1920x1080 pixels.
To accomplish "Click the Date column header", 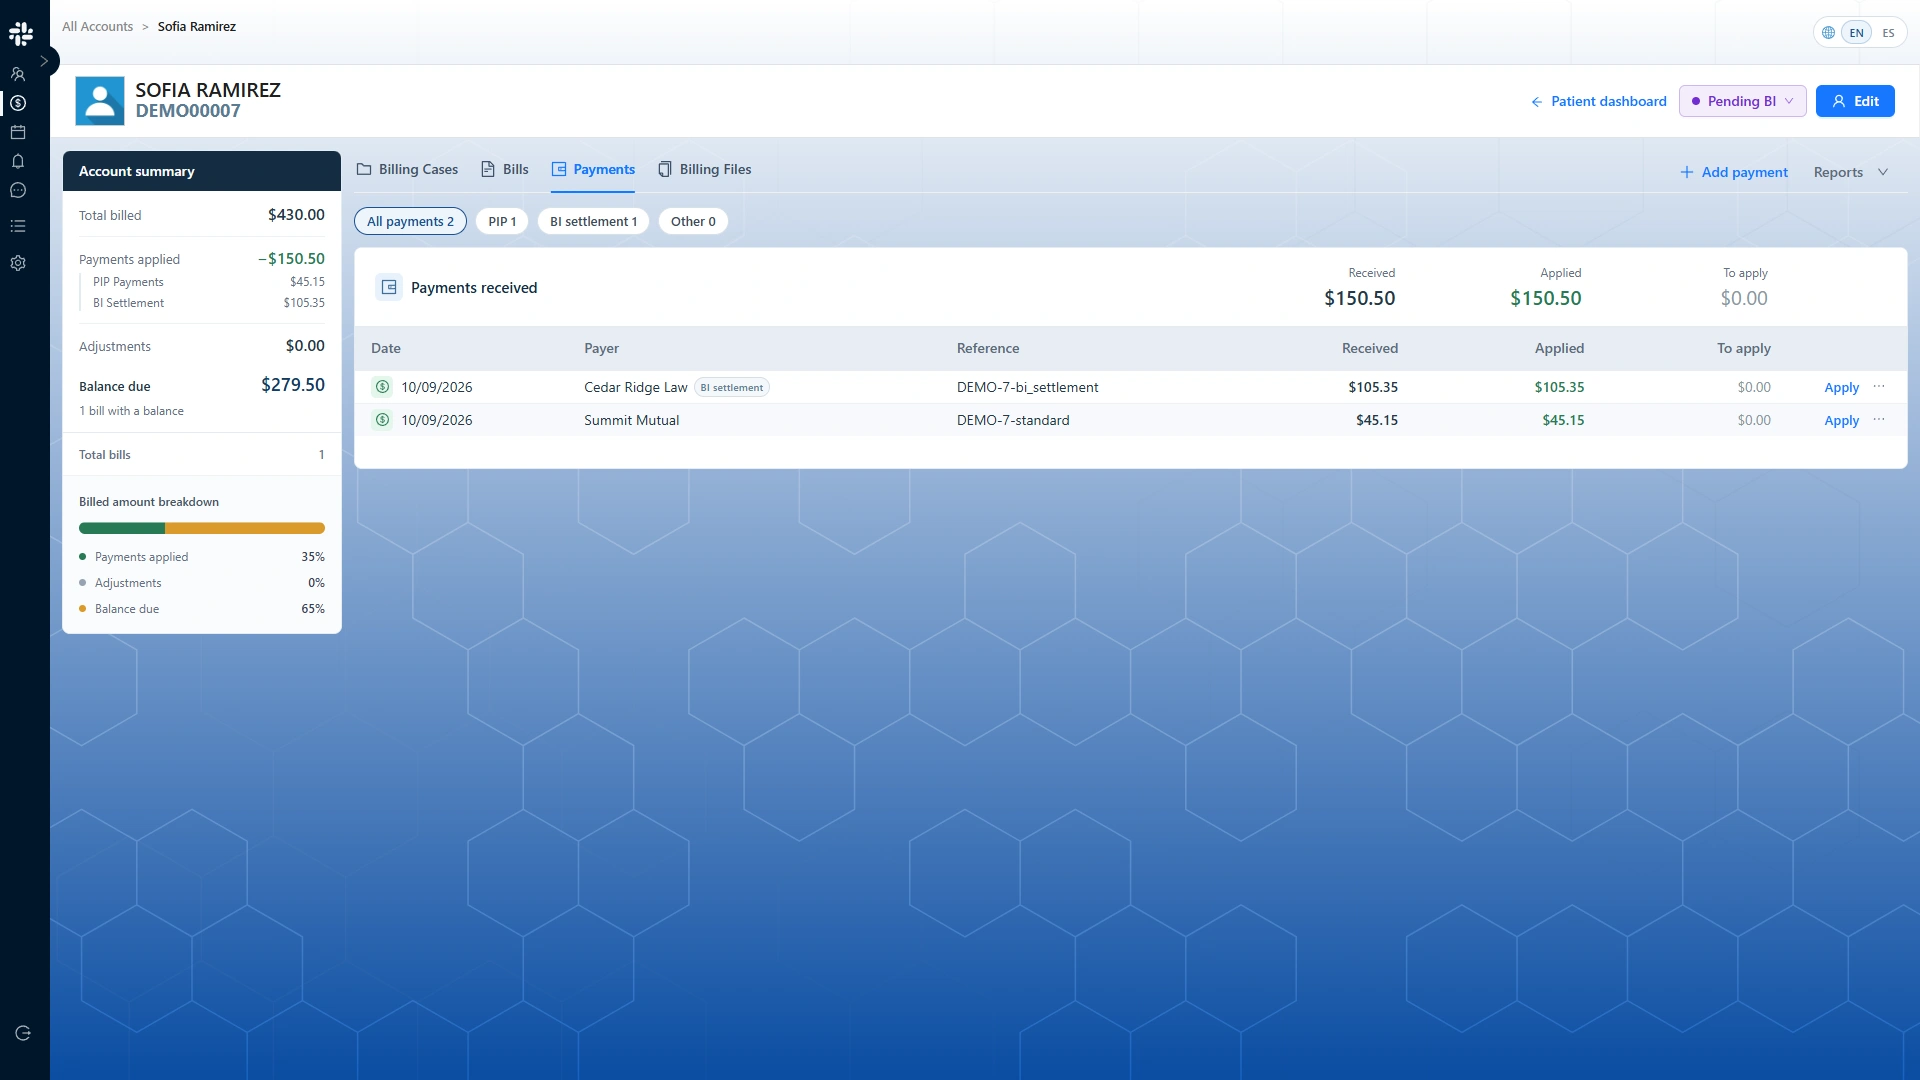I will coord(386,348).
